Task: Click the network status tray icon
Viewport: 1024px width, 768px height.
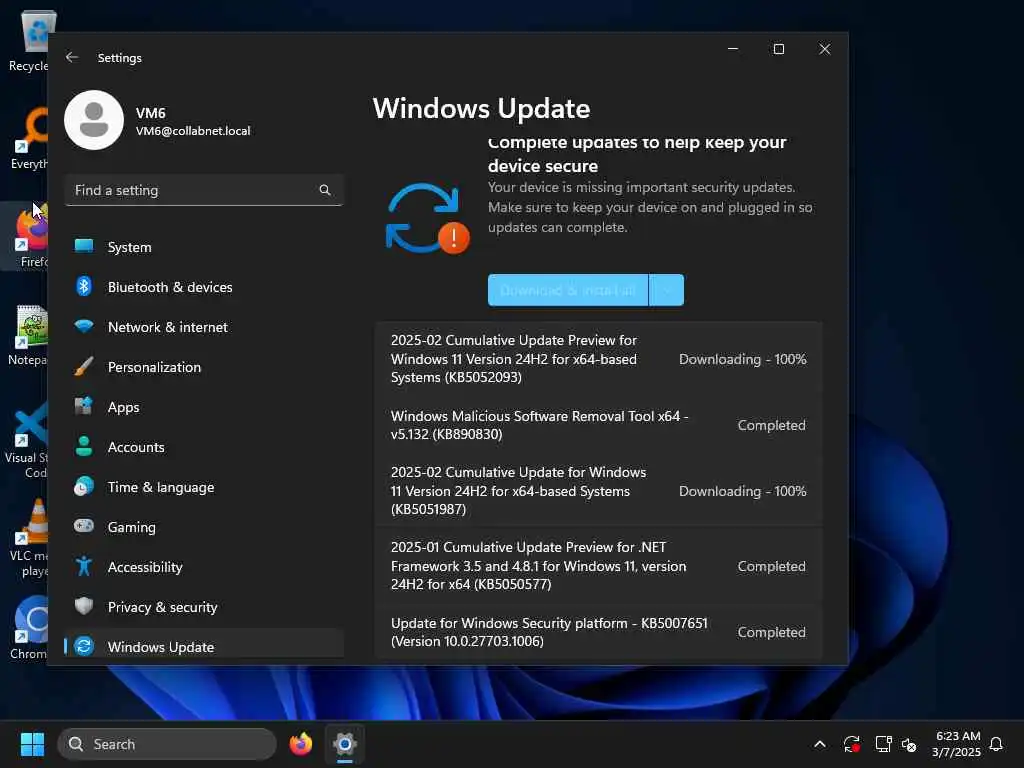Action: 884,744
